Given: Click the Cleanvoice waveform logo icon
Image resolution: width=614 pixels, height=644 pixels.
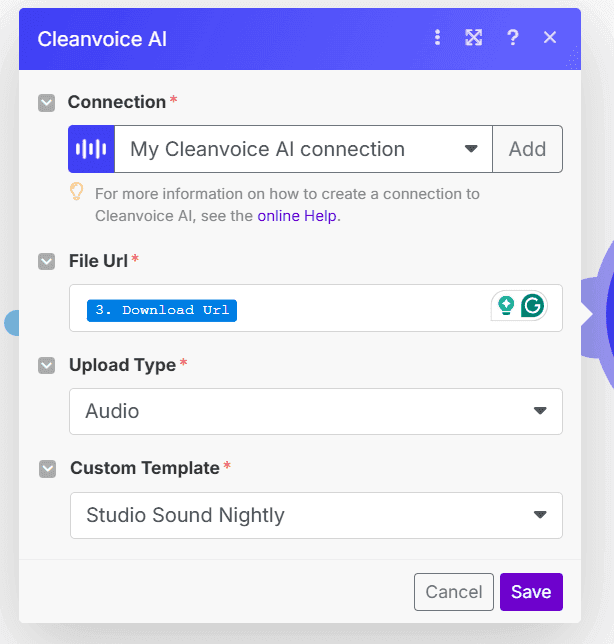Looking at the screenshot, I should (x=91, y=149).
